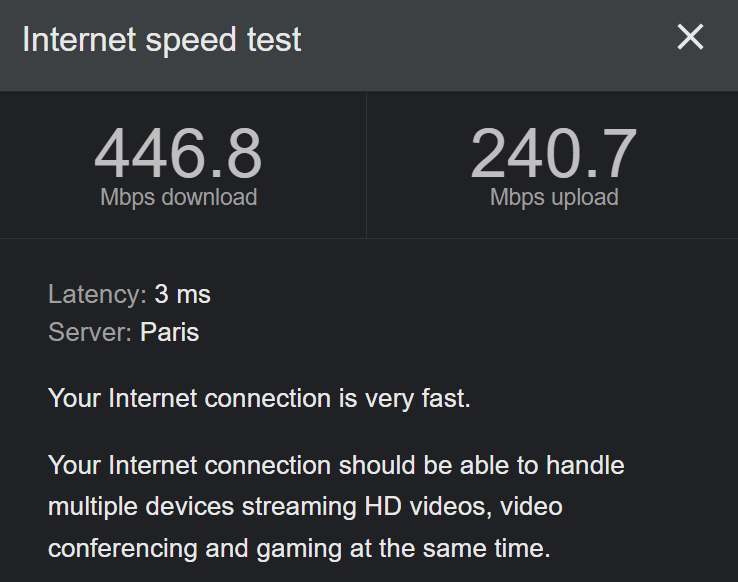Screen dimensions: 738x582
Task: Click the divider between download and upload
Action: click(366, 165)
